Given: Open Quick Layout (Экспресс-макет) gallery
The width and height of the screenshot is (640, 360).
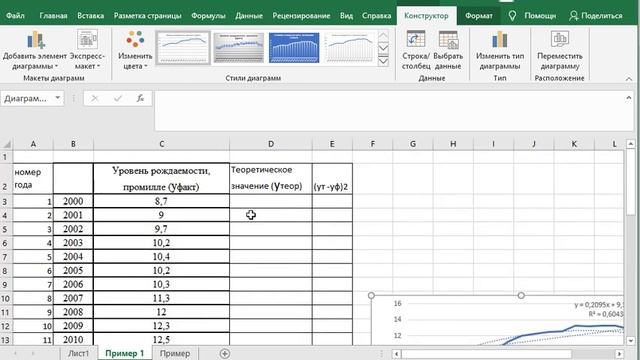Looking at the screenshot, I should tap(87, 50).
